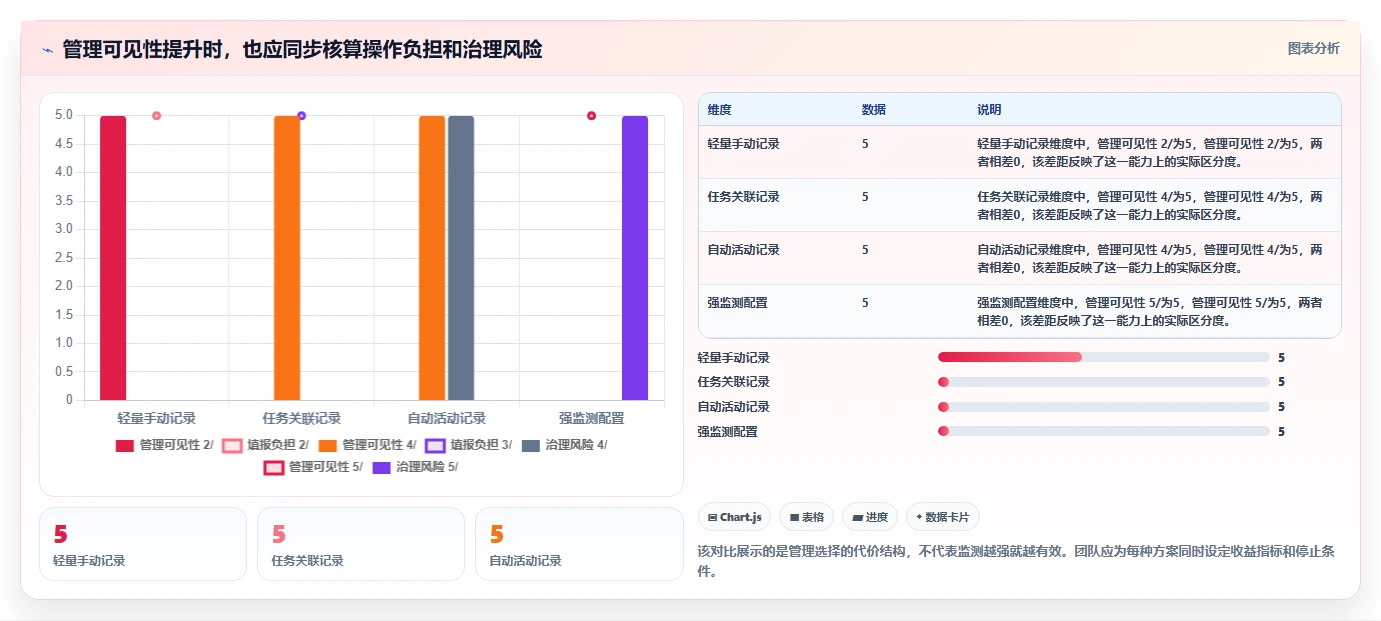Toggle the 填报负担 3/ legend entry
Viewport: 1381px width, 621px height.
[x=468, y=445]
